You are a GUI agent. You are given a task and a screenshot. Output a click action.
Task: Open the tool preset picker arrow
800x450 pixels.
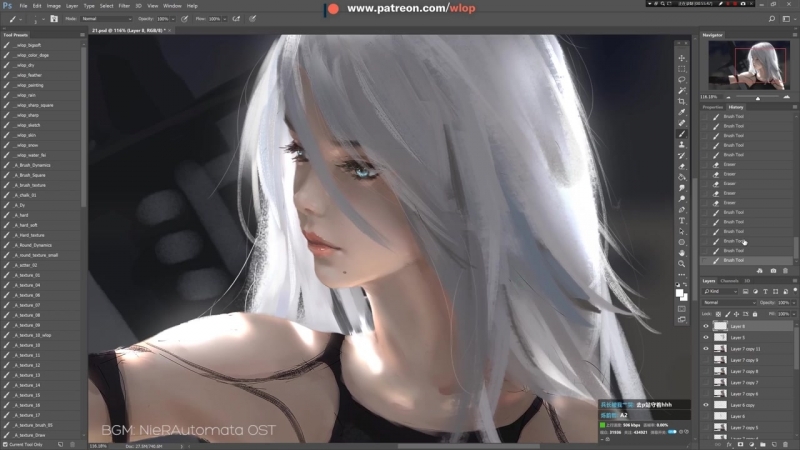(20, 19)
